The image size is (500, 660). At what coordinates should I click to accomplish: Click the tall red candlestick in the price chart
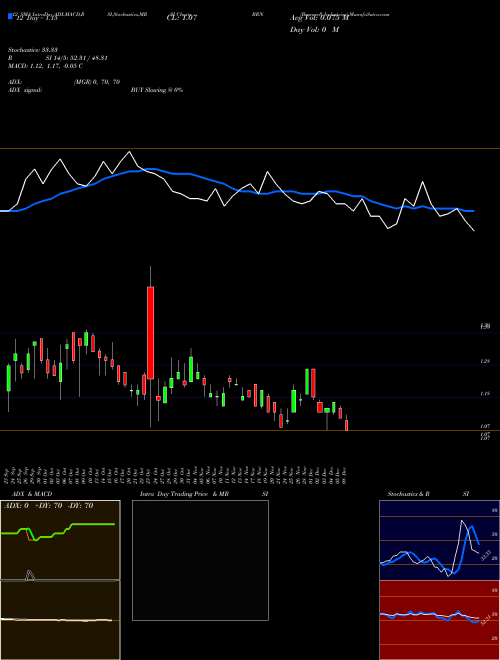pos(150,333)
